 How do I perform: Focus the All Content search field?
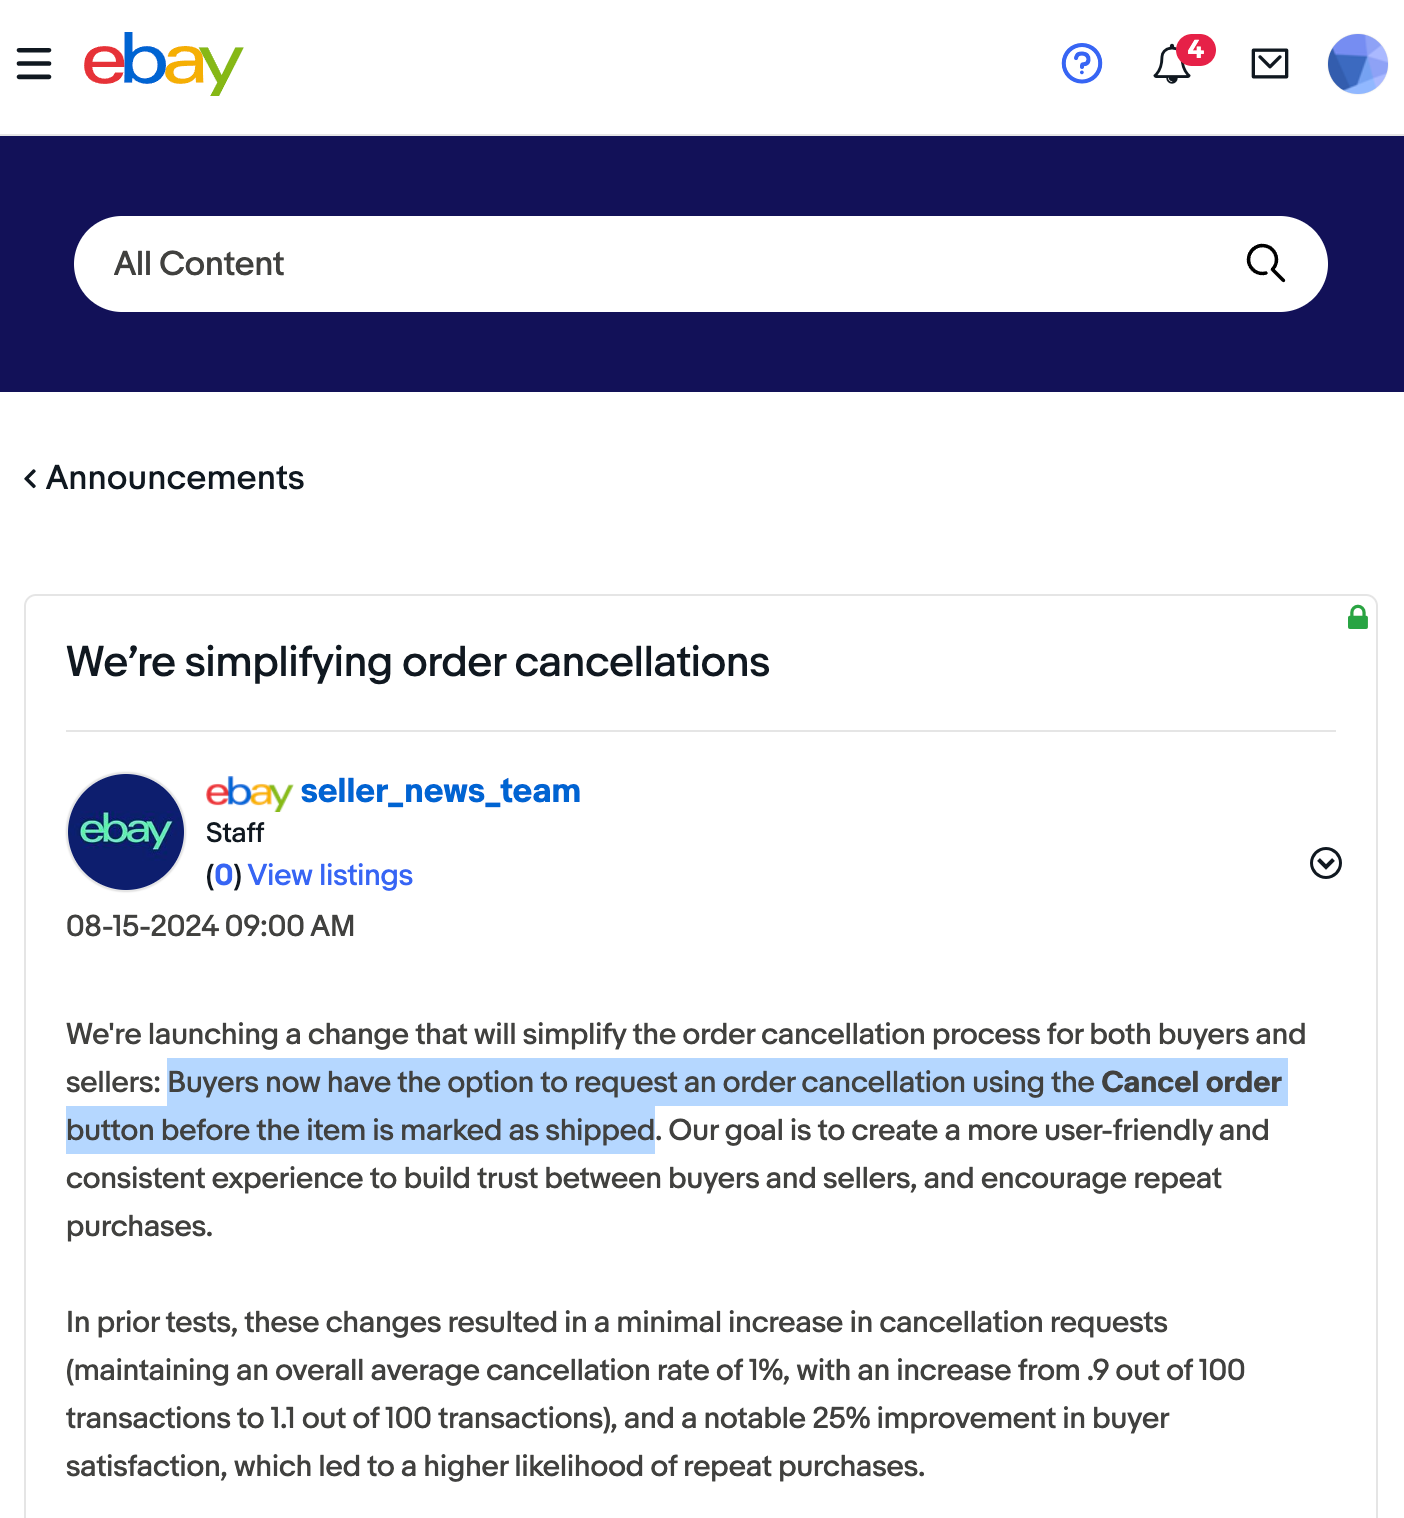tap(650, 264)
